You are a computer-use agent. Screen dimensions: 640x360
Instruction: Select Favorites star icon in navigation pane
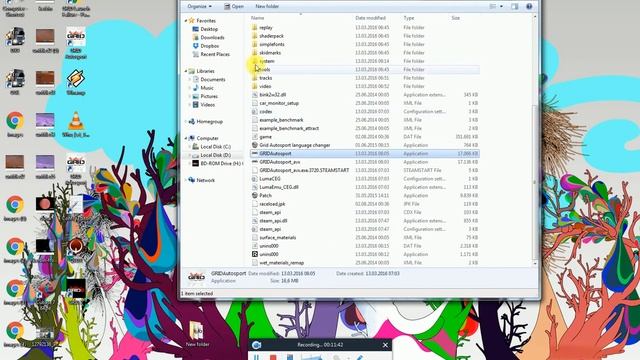point(191,20)
